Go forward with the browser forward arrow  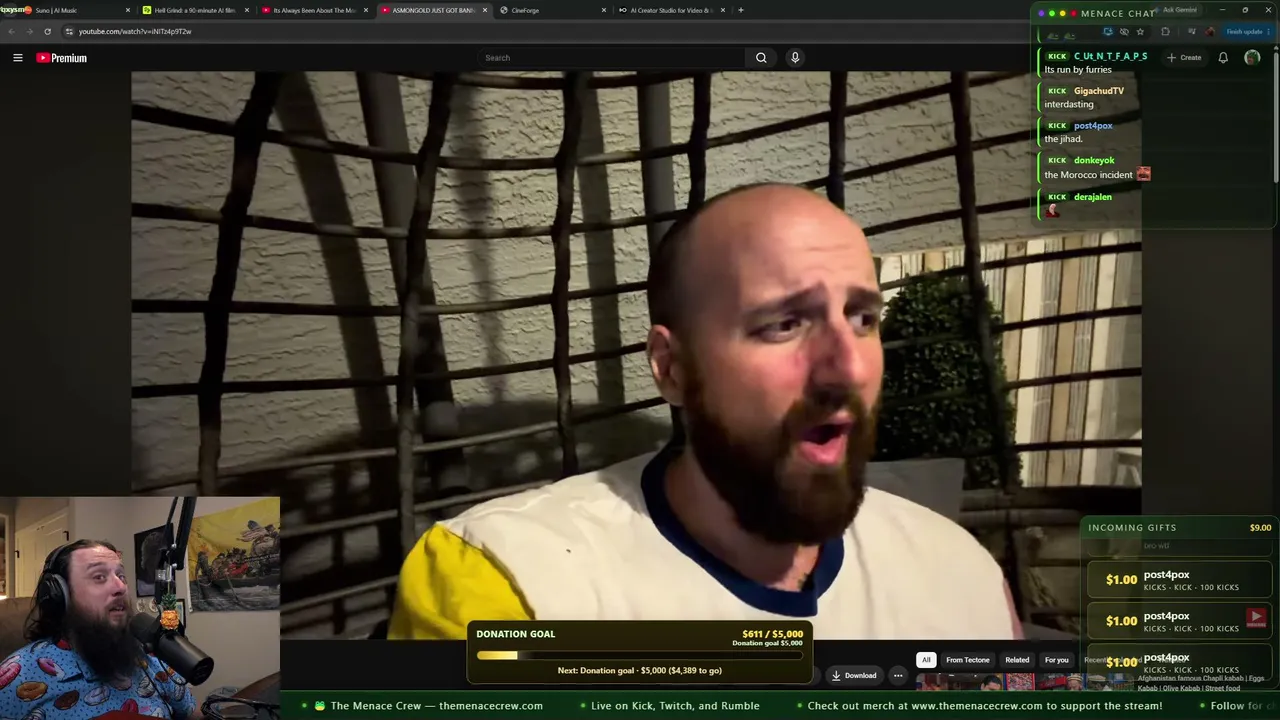(29, 31)
